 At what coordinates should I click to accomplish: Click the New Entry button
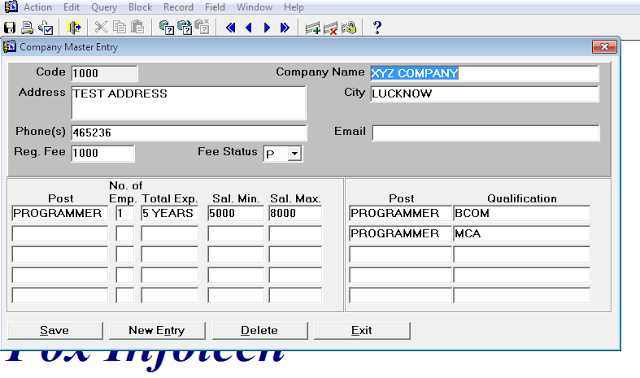pos(157,330)
